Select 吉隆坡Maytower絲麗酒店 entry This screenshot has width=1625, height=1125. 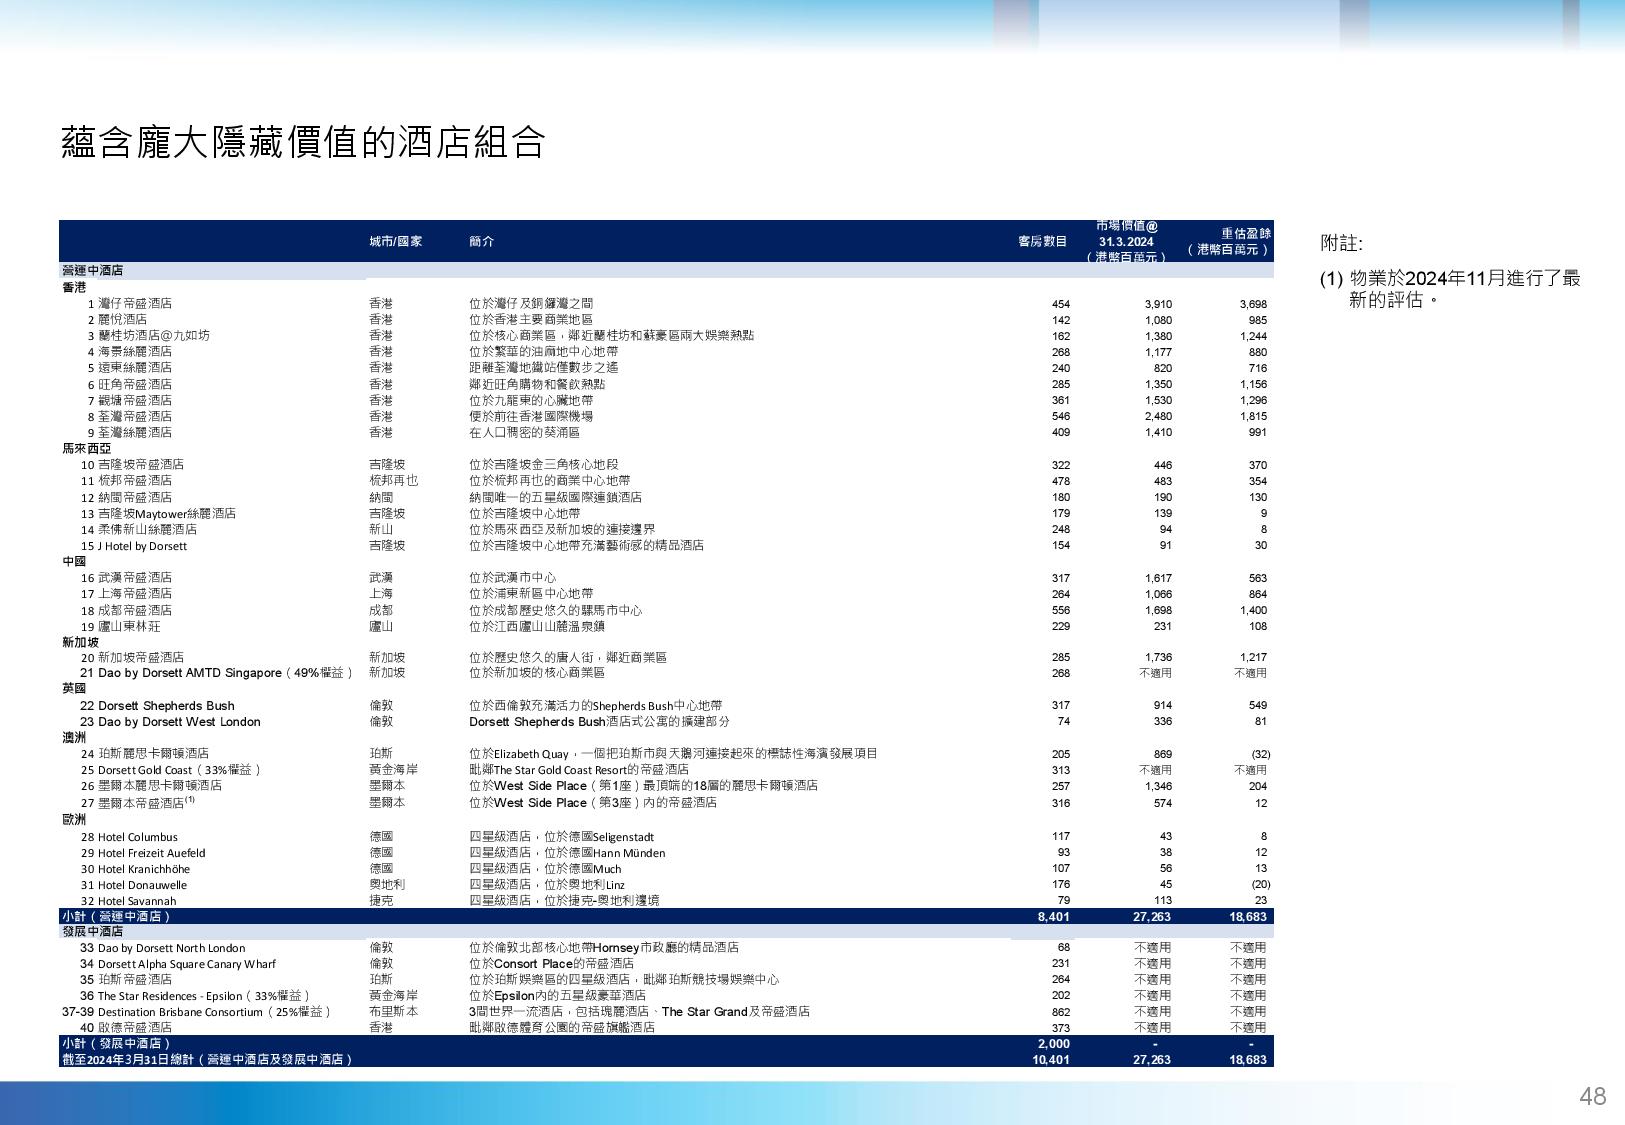click(167, 513)
